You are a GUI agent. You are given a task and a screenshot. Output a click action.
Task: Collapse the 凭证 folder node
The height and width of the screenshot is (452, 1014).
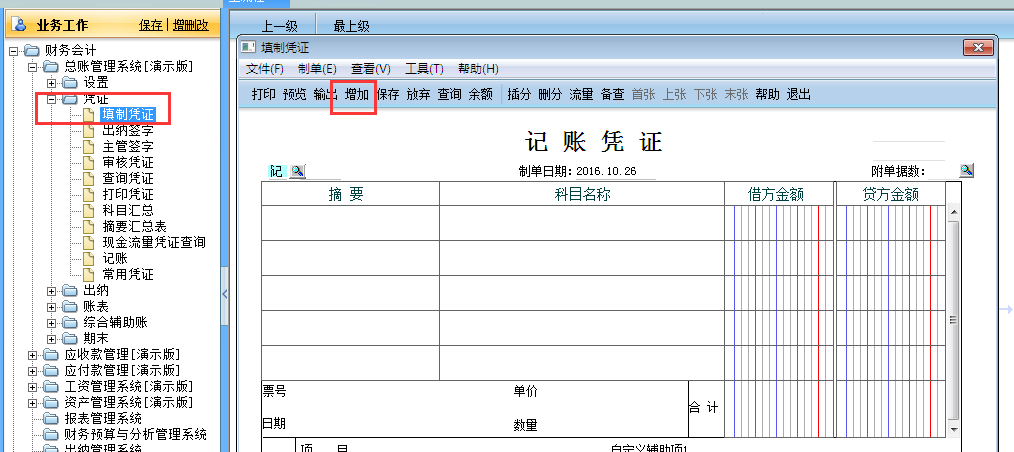pos(52,99)
